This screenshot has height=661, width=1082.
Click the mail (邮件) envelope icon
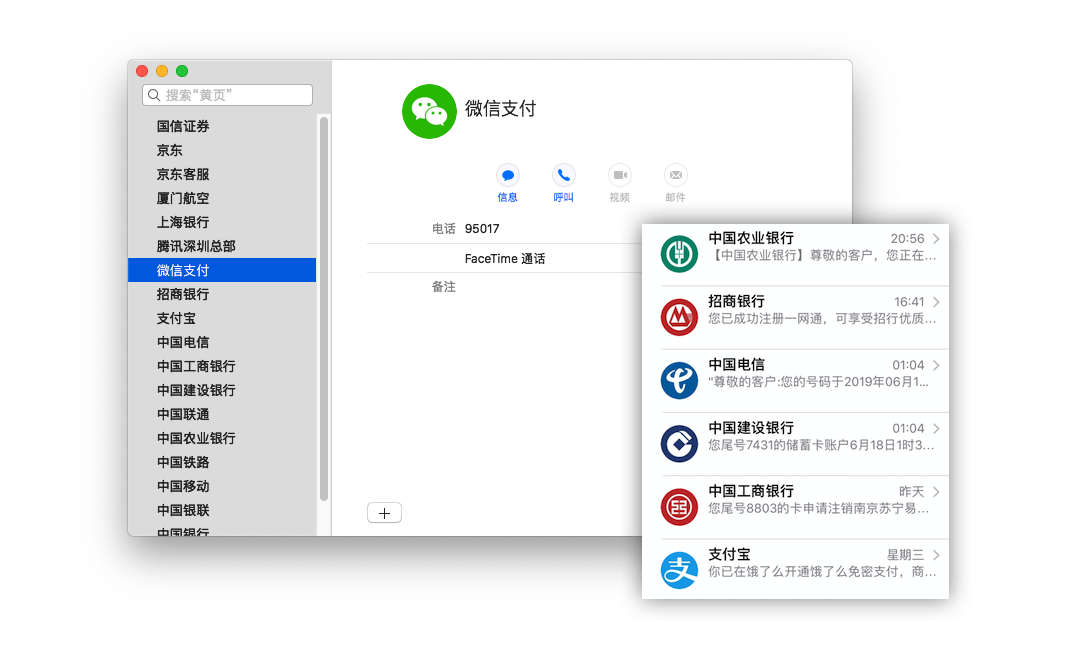676,175
